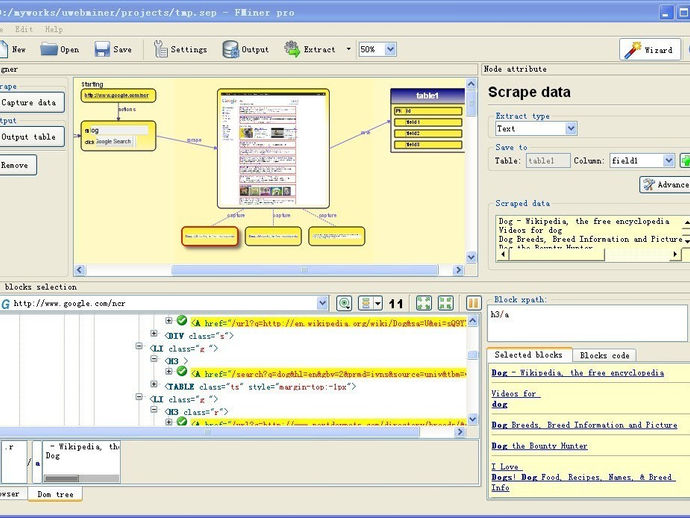
Task: Click the Remove button
Action: tap(17, 165)
